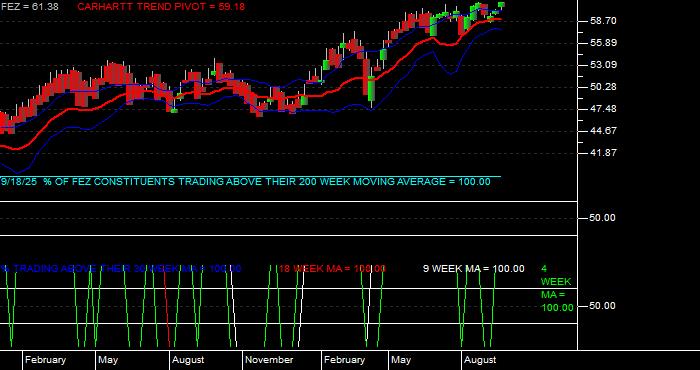Click the November date marker
Screen dimensions: 700x370
coord(269,360)
